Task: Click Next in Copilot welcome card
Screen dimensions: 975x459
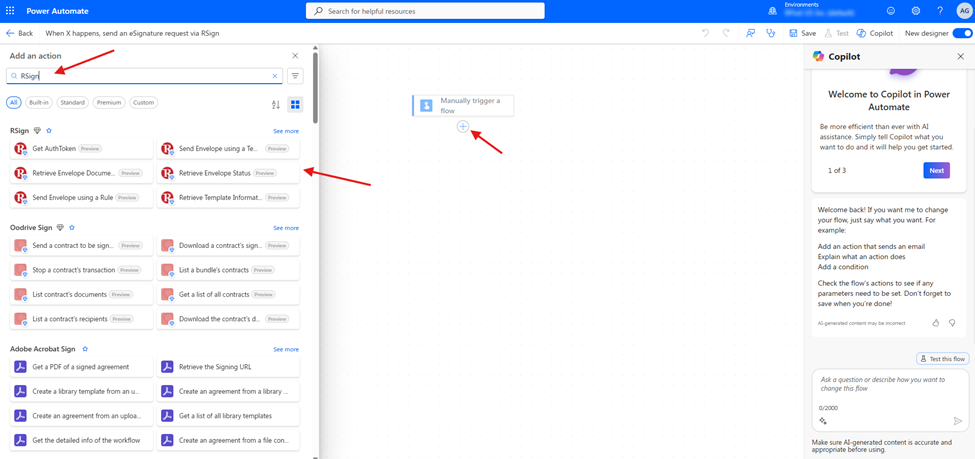Action: (936, 171)
